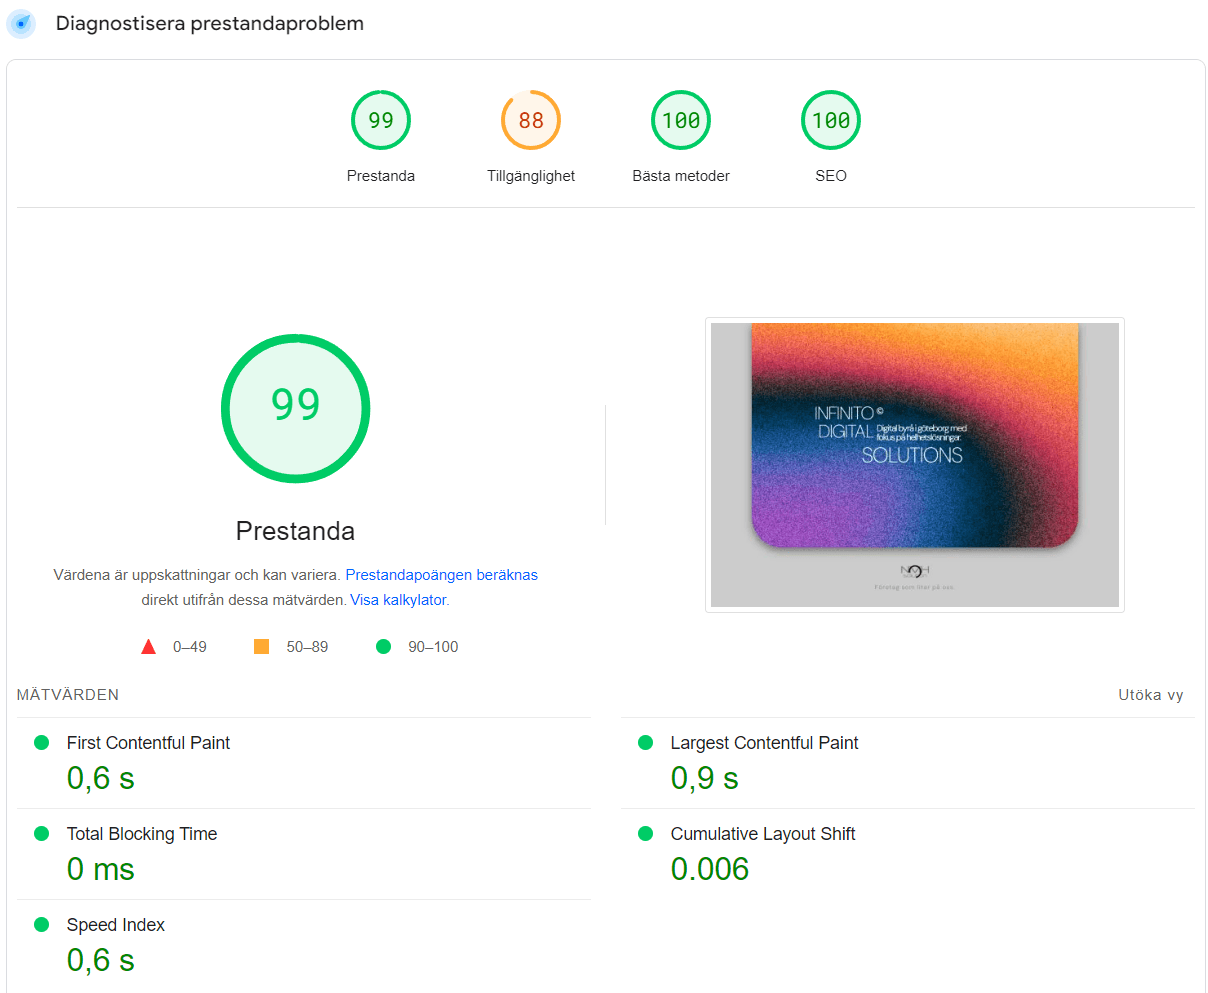Click the 90–100 legend text
The height and width of the screenshot is (993, 1208).
pos(433,647)
